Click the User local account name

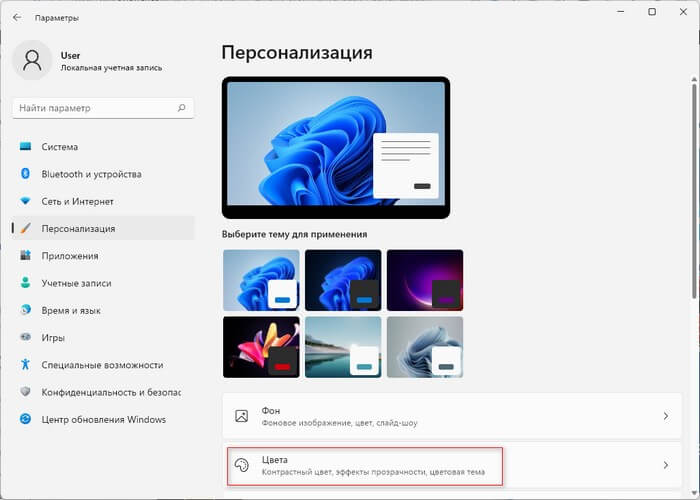click(70, 55)
